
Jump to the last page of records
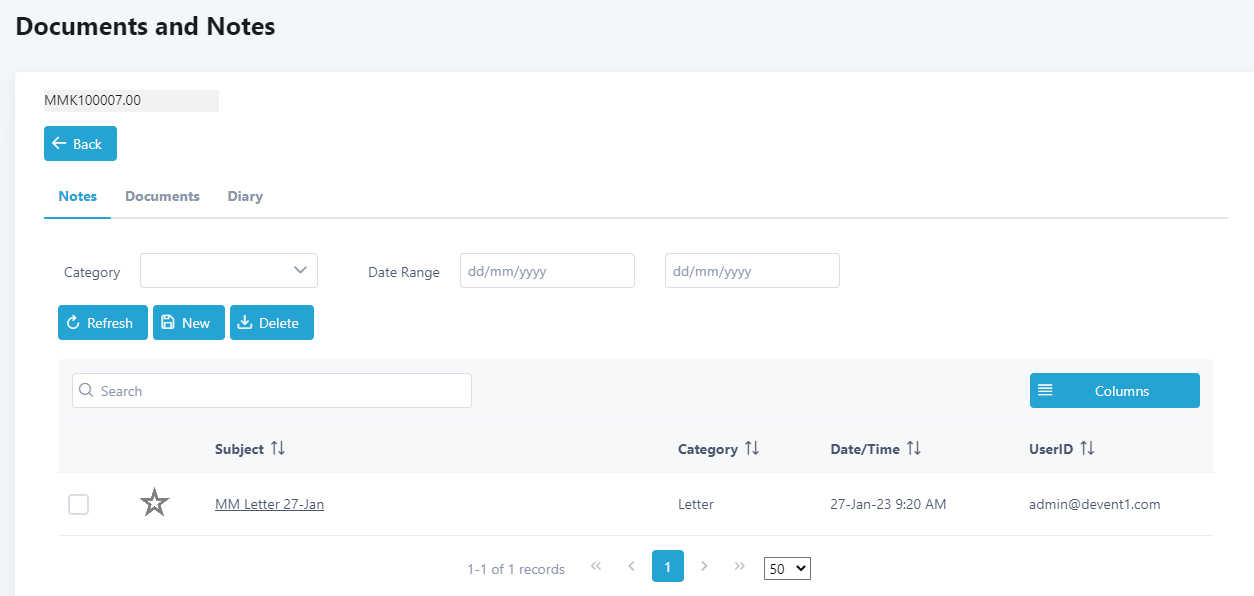pyautogui.click(x=740, y=566)
